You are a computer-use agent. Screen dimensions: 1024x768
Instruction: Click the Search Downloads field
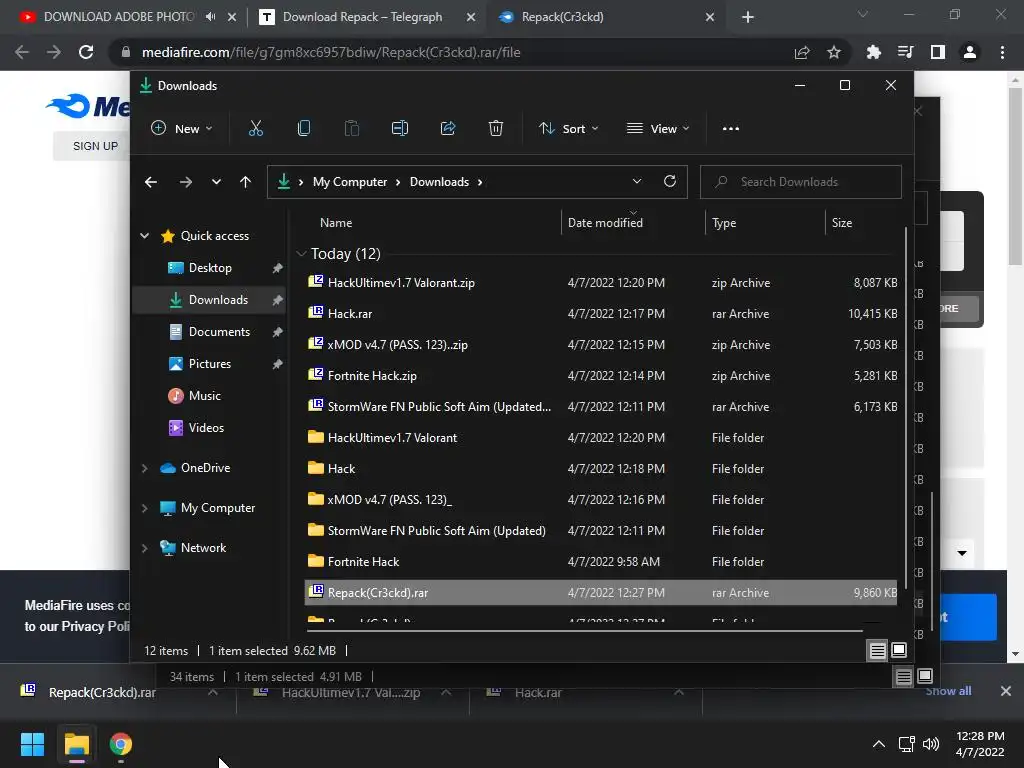click(x=801, y=182)
